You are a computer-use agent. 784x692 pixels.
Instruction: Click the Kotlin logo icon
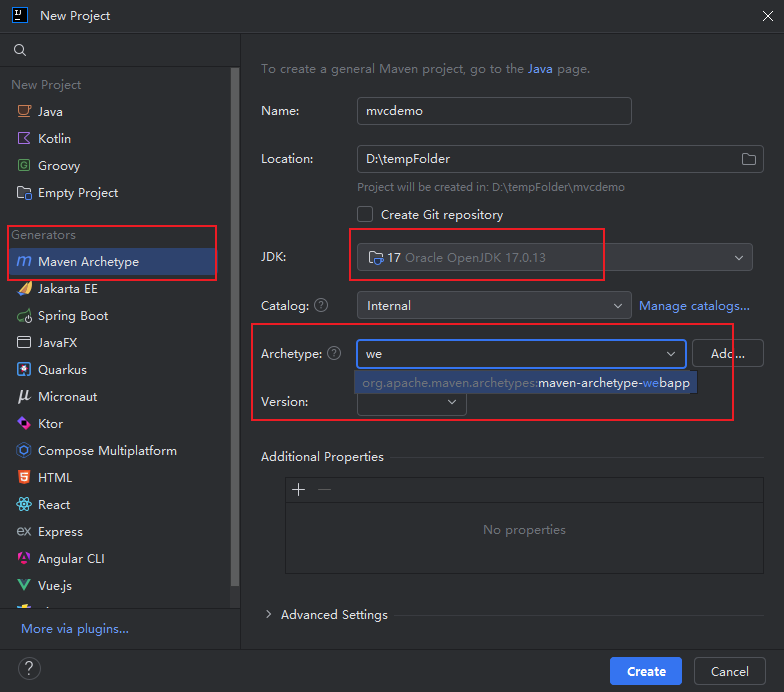[24, 138]
